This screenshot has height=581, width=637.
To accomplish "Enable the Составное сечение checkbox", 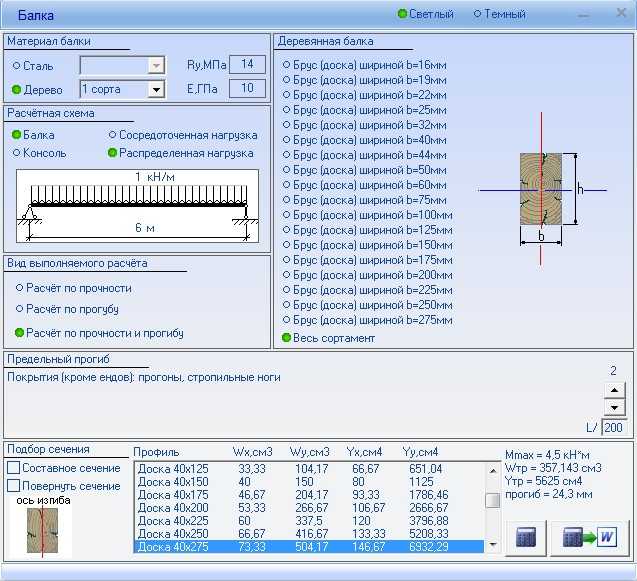I will (13, 468).
